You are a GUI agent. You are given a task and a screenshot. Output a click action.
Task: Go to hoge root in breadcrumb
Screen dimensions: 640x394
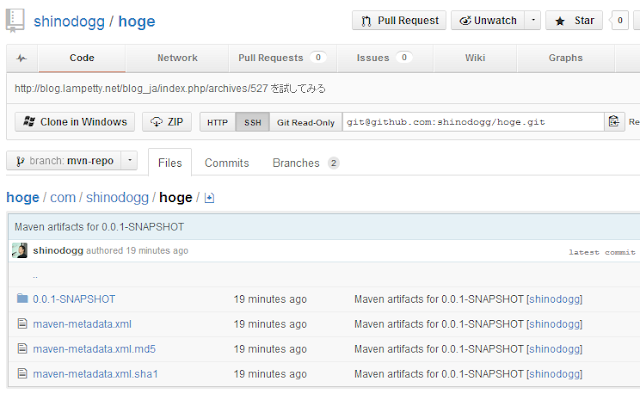pos(23,198)
